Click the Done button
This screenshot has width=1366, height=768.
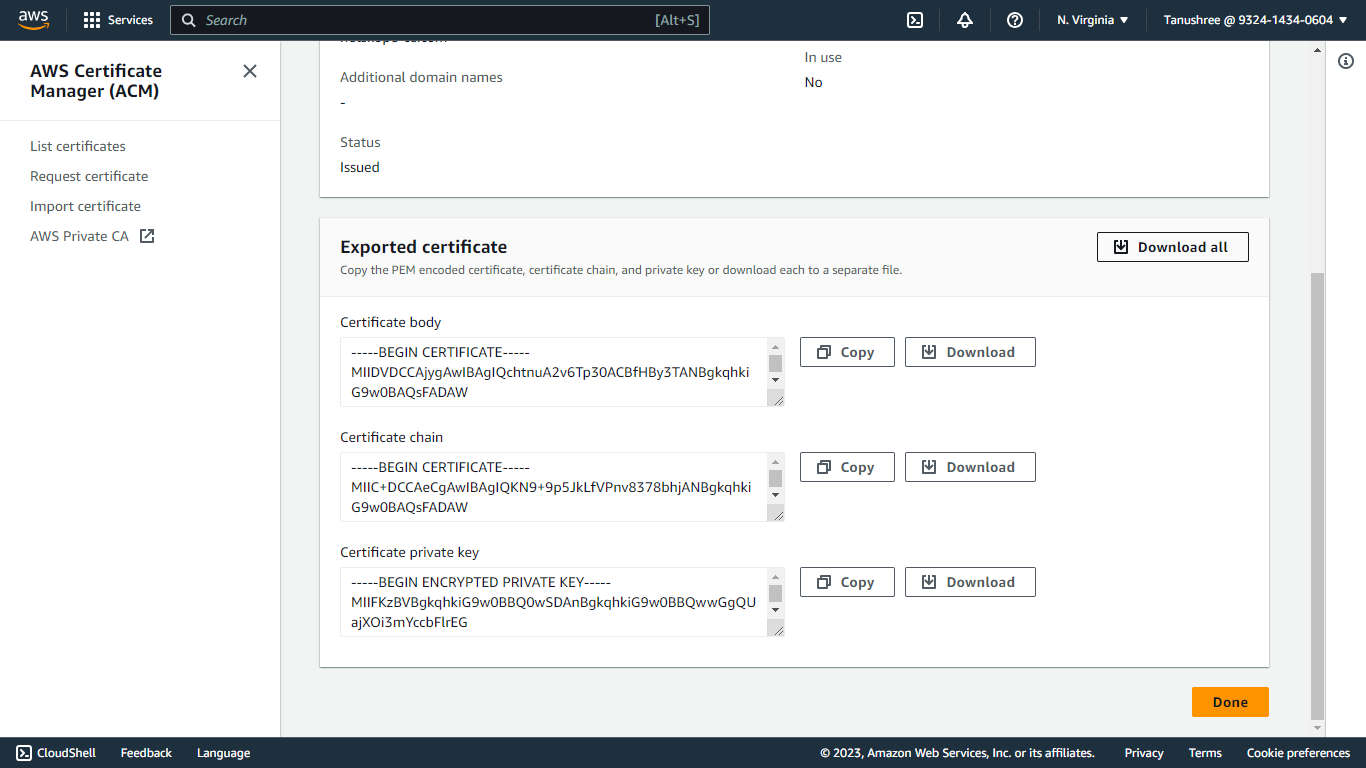tap(1230, 702)
